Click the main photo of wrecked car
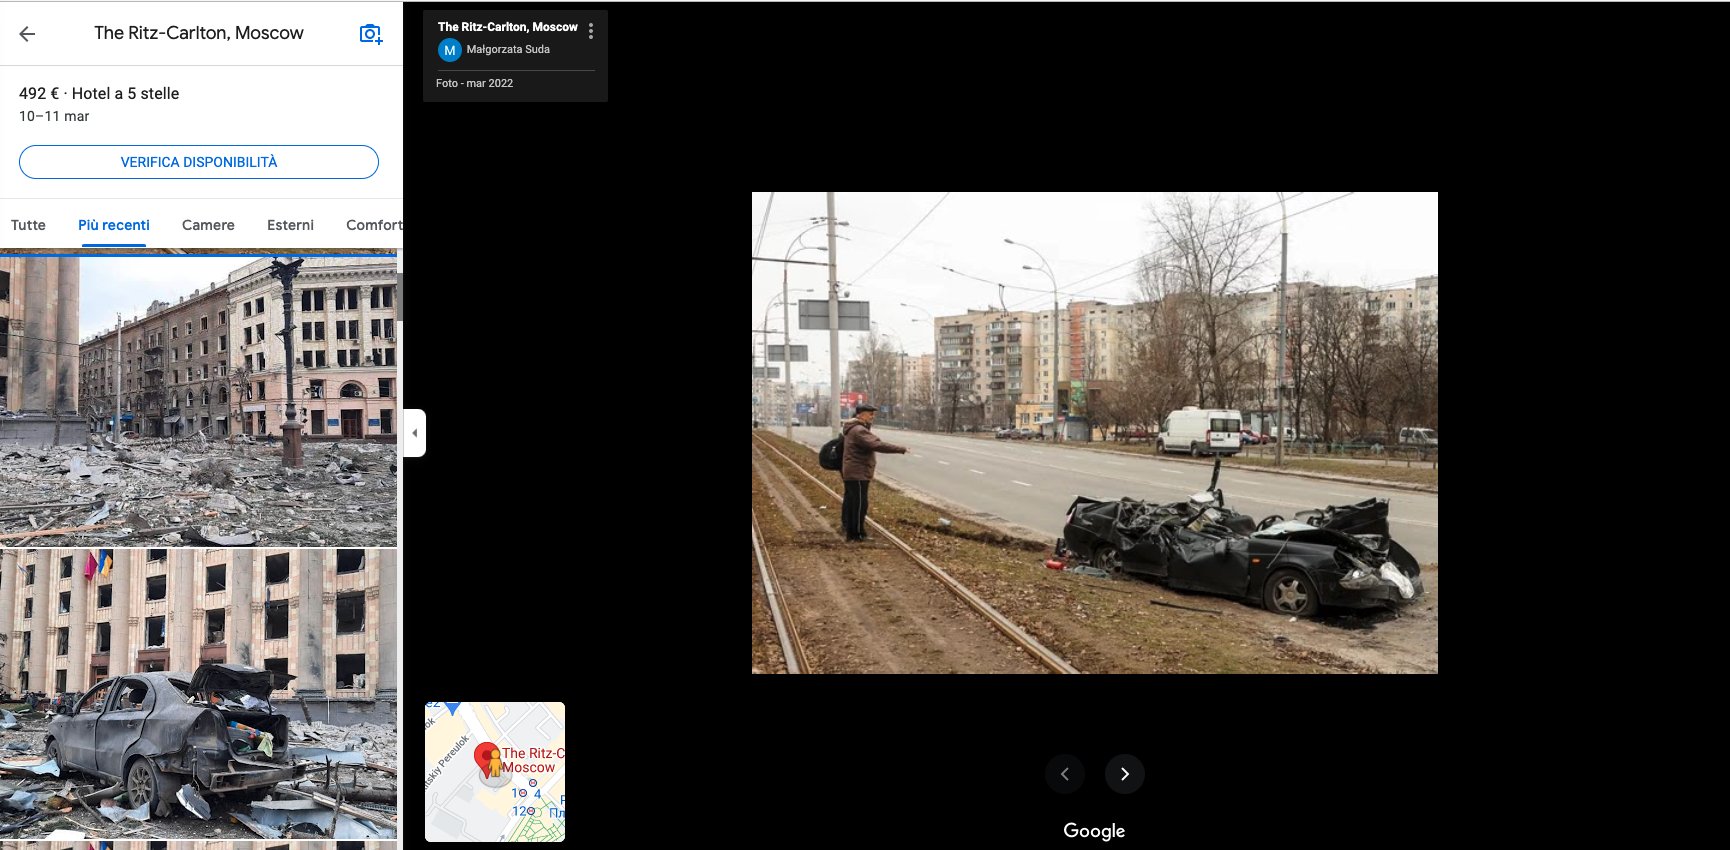Screen dimensions: 1730x850 click(x=1095, y=433)
